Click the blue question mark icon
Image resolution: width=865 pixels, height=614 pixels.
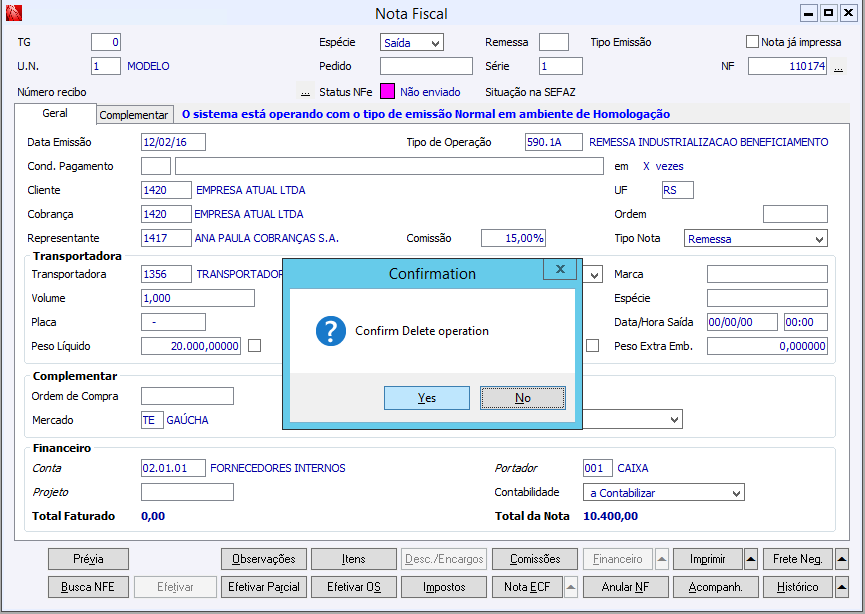click(x=330, y=331)
